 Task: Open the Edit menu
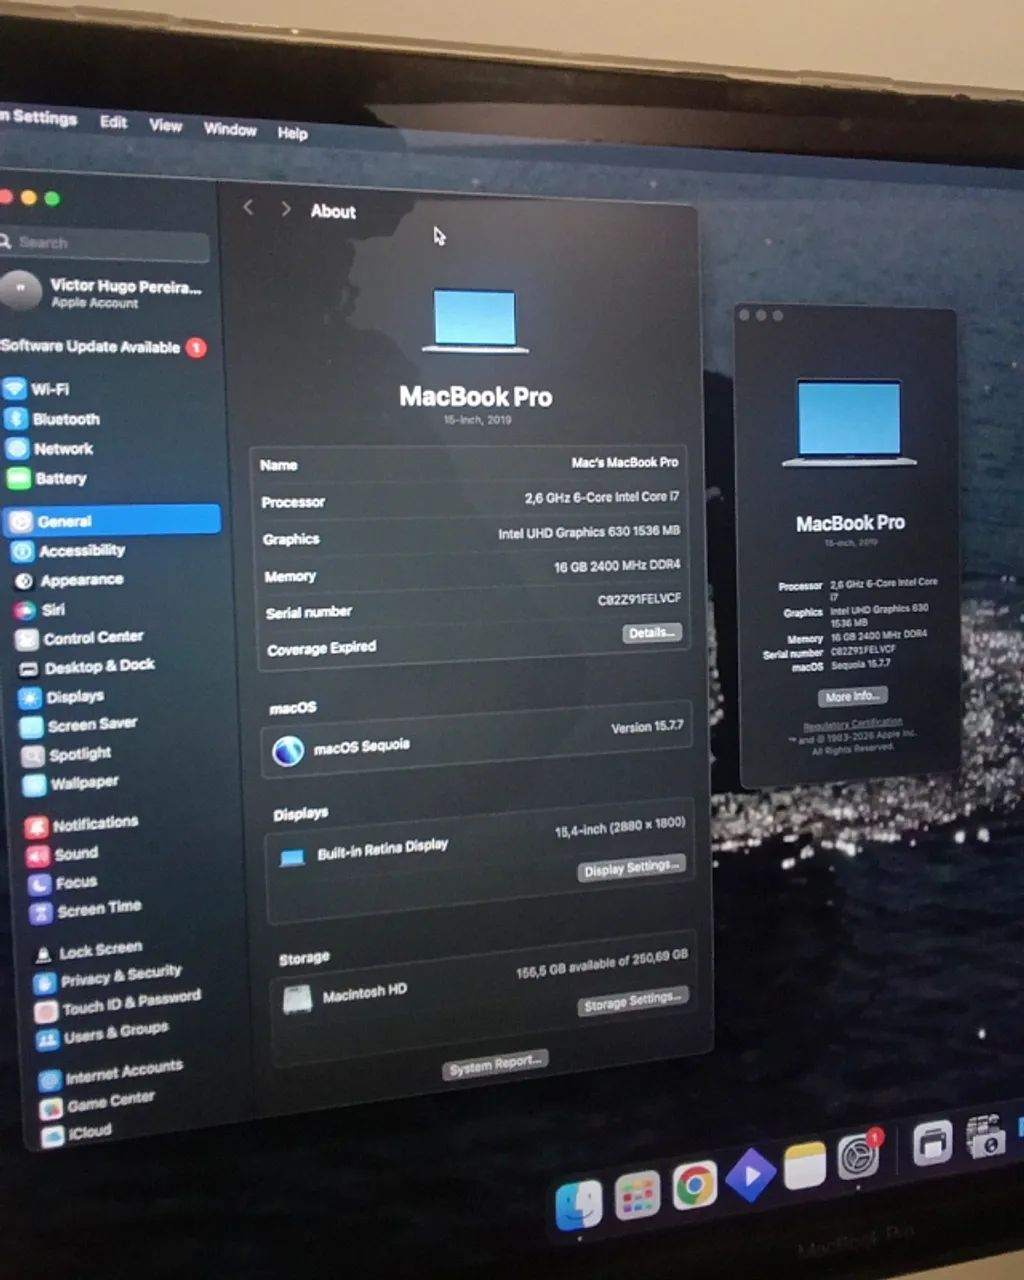(x=114, y=122)
